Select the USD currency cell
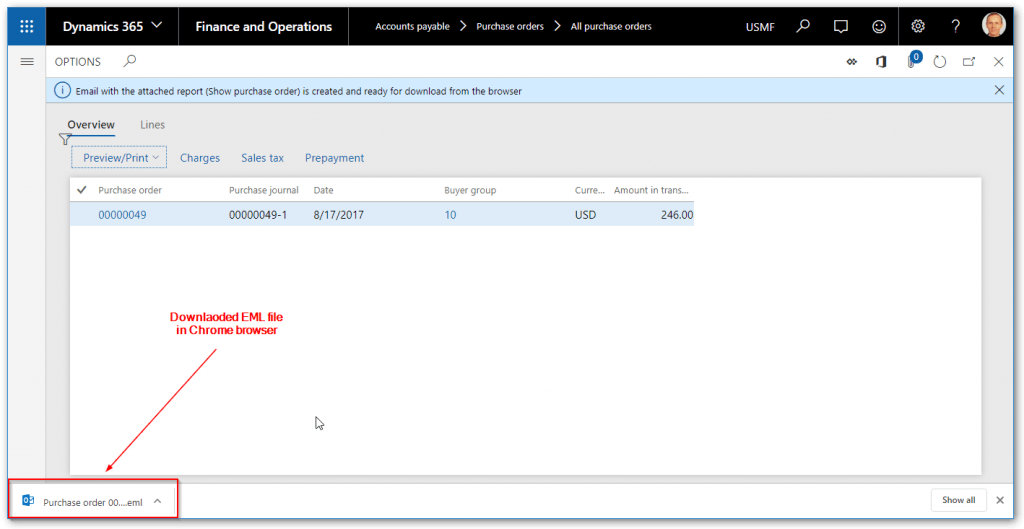1024x529 pixels. [x=585, y=214]
